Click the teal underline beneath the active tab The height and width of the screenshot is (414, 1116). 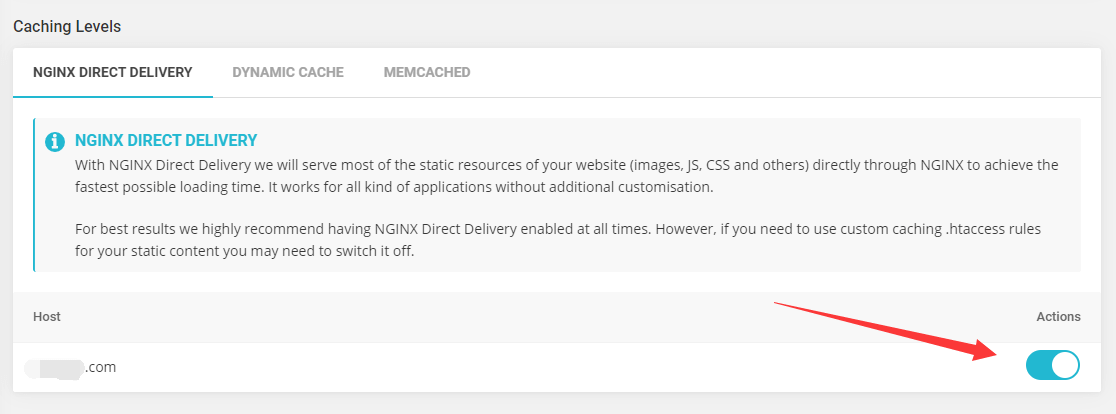112,96
